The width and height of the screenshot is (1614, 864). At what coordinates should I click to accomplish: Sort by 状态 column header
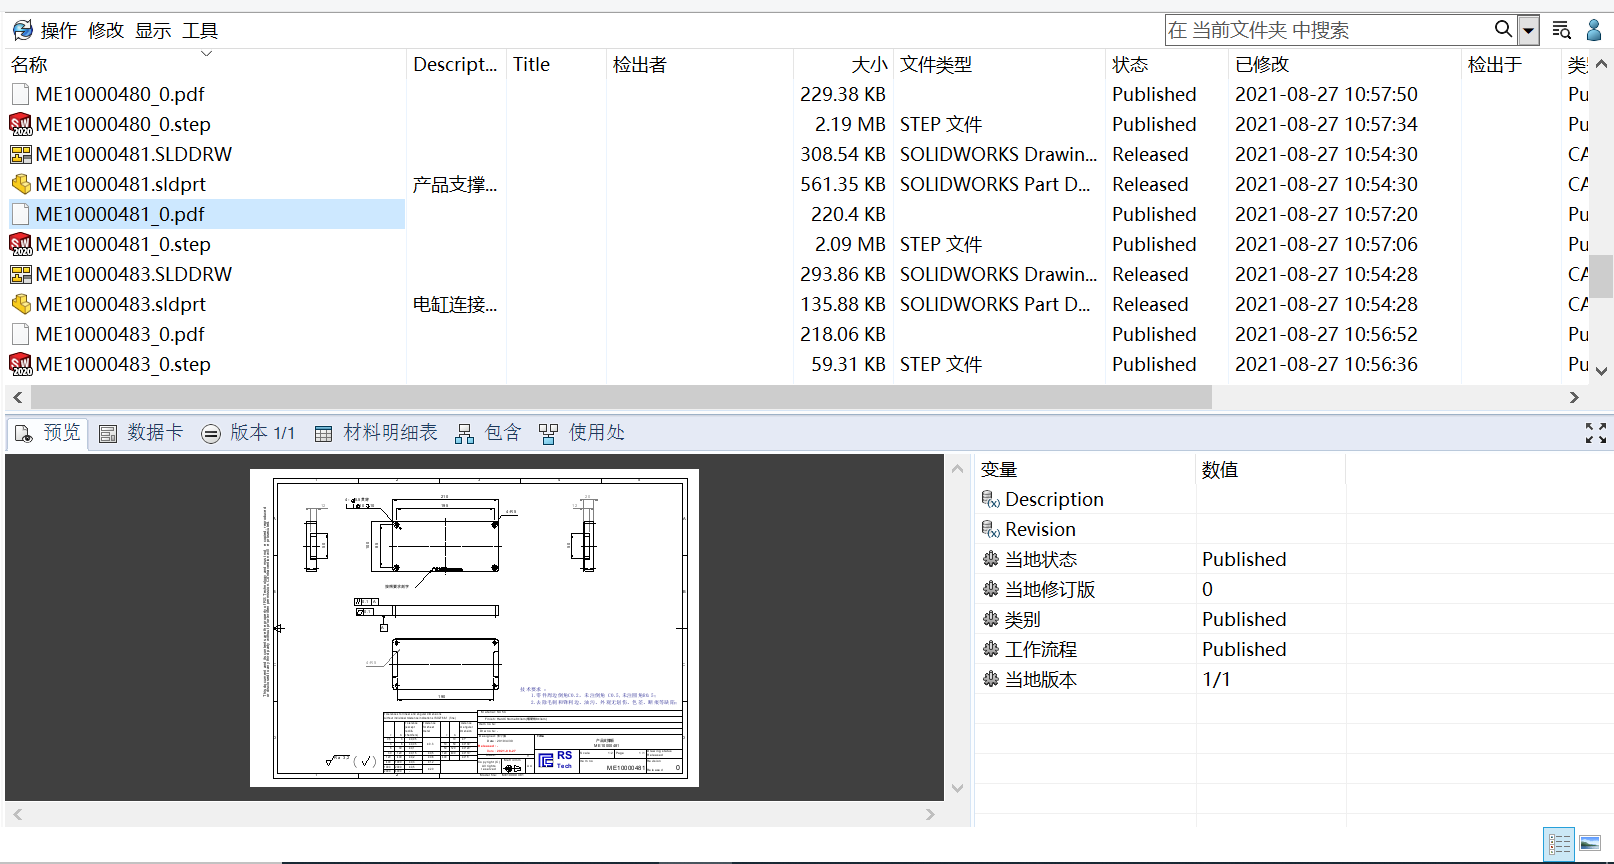[x=1130, y=64]
